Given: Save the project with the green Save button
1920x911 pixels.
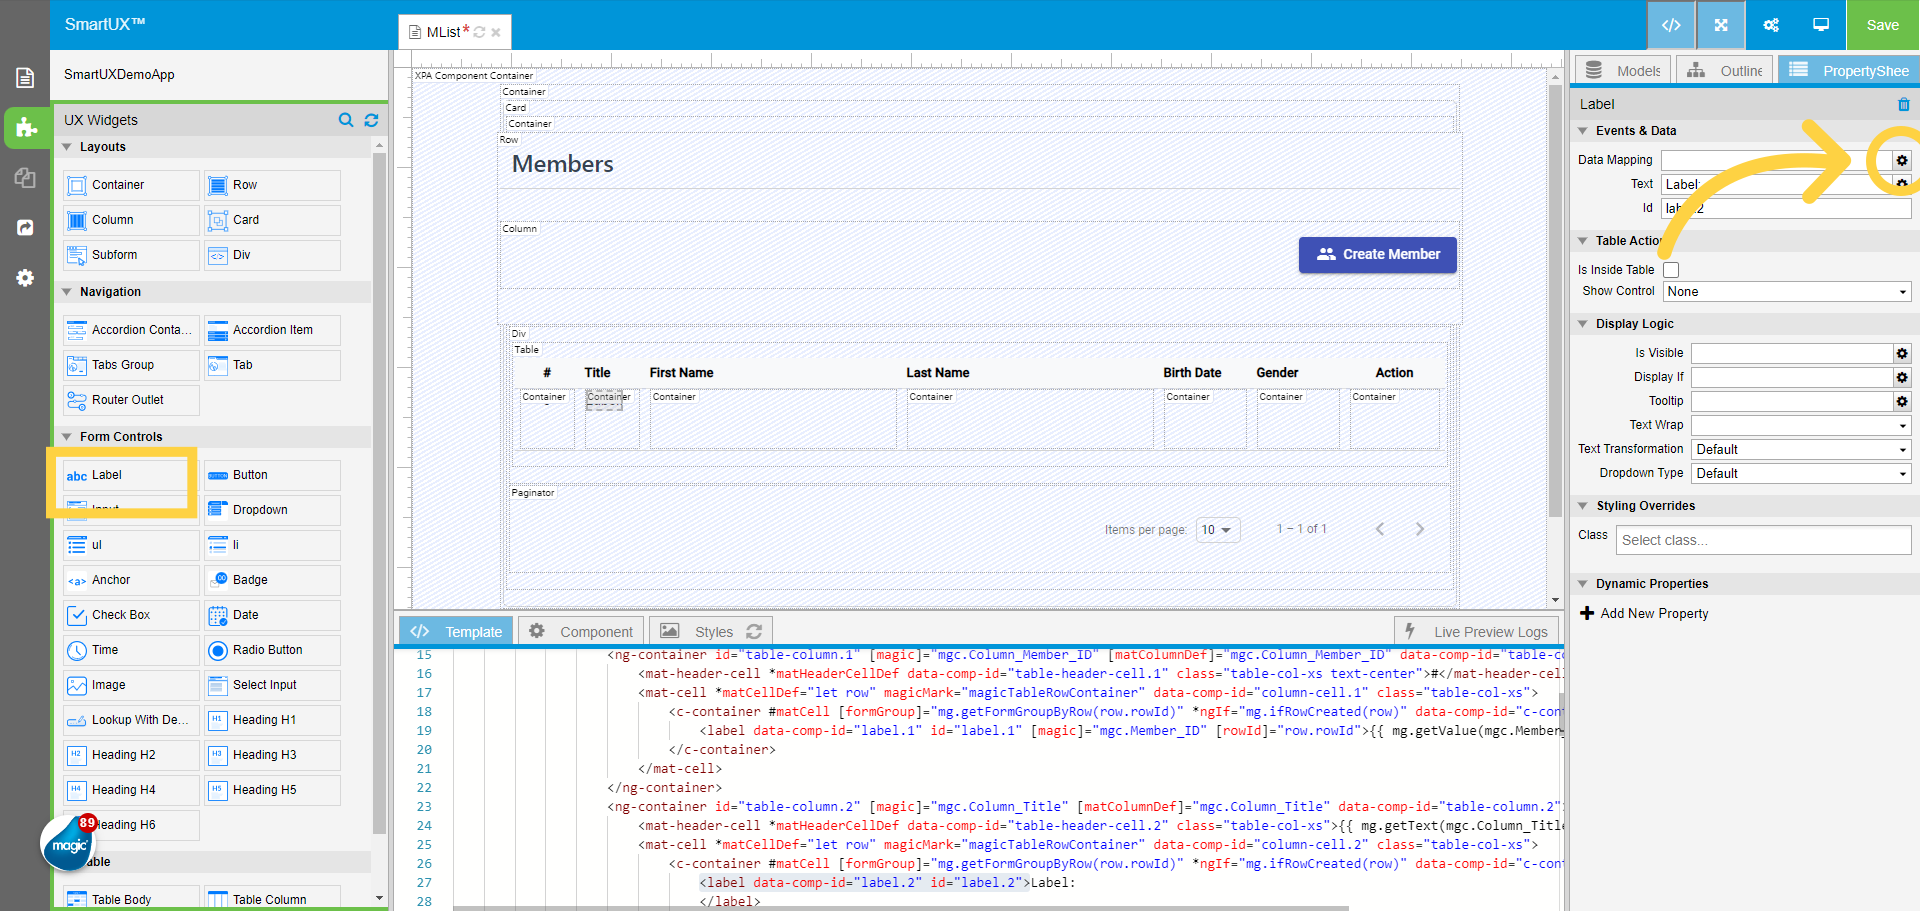Looking at the screenshot, I should (x=1883, y=25).
